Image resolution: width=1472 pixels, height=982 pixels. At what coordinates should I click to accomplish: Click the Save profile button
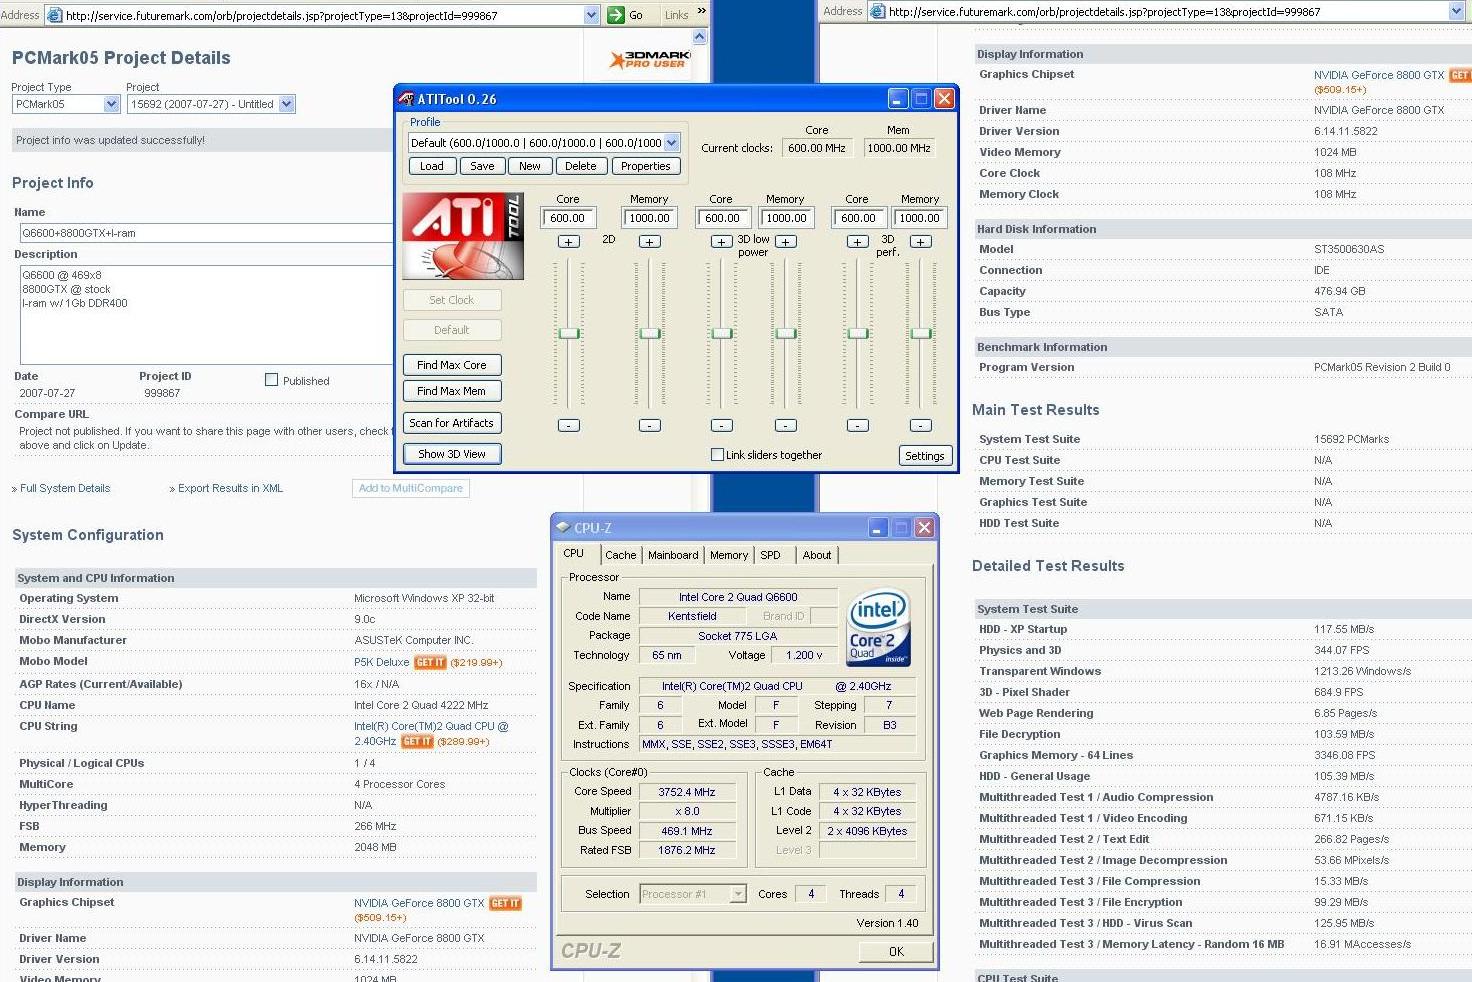click(x=482, y=166)
